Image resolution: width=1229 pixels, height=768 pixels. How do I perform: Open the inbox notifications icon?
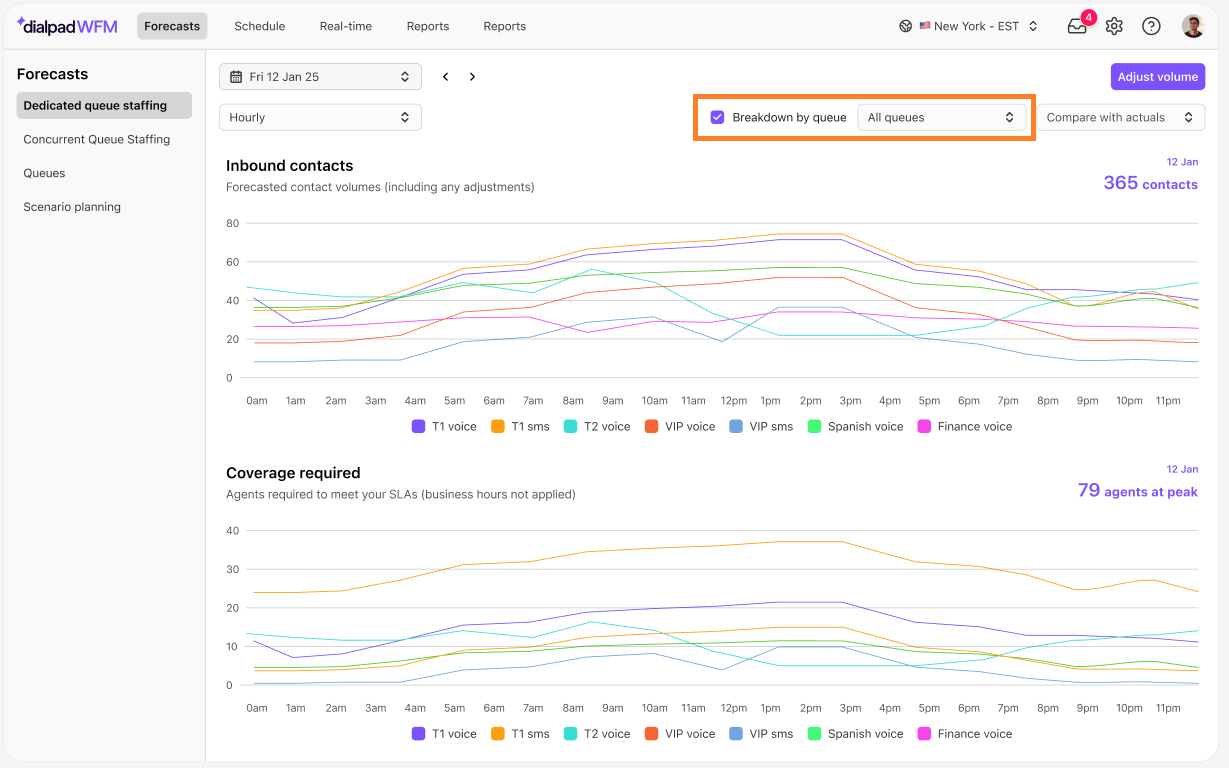1077,27
